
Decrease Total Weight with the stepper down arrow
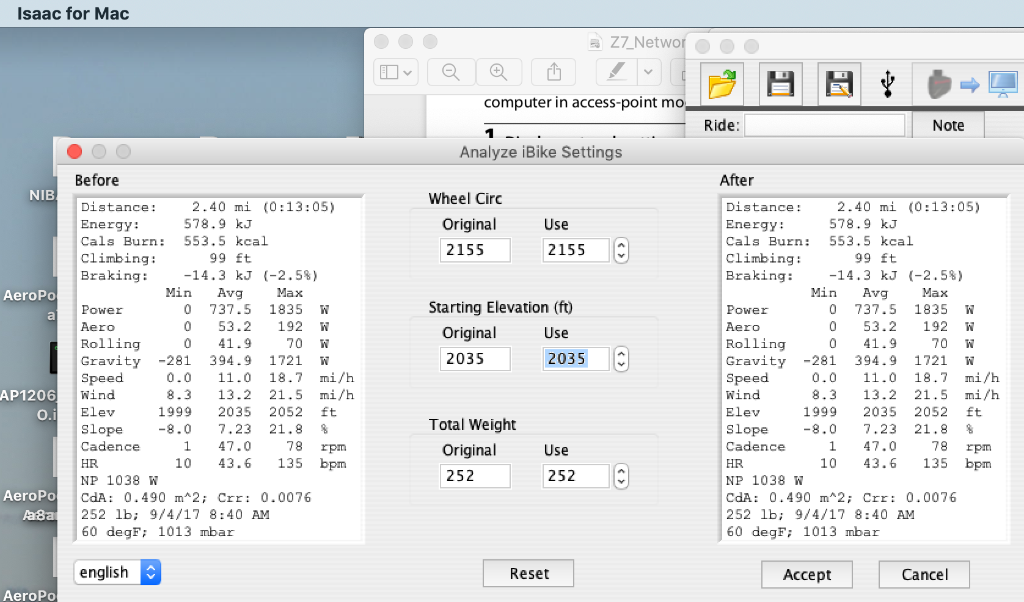[621, 481]
